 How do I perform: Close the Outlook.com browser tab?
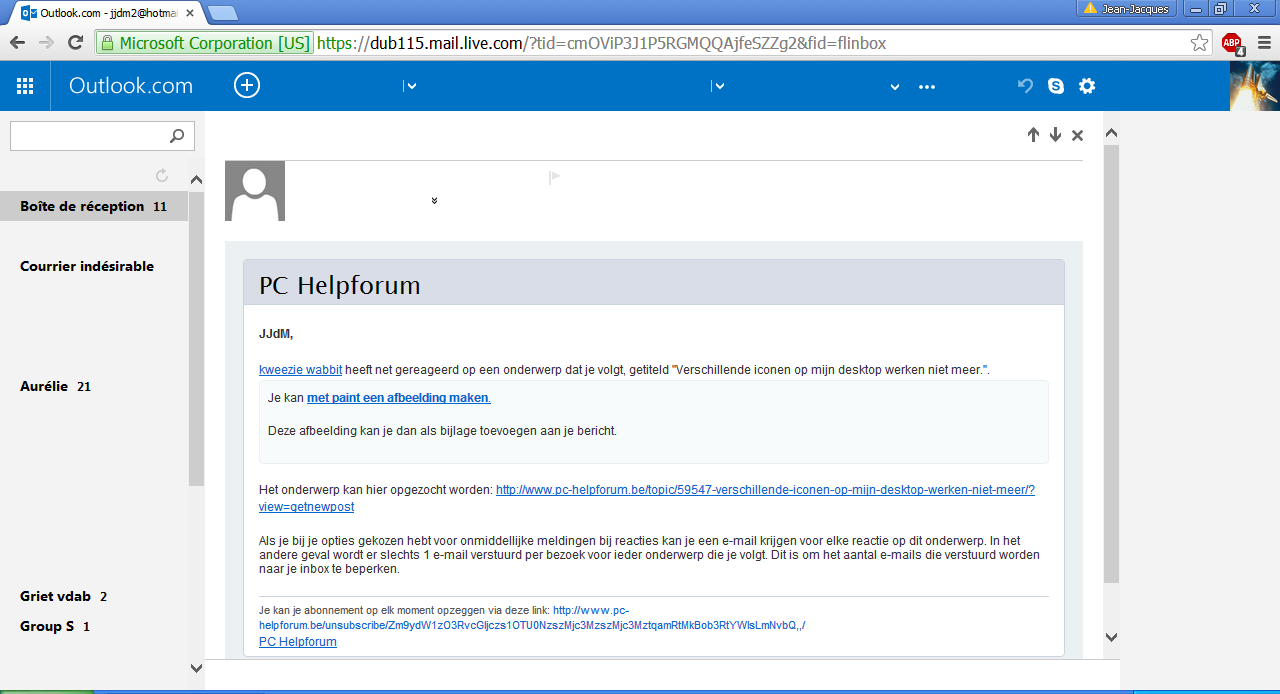[x=190, y=13]
